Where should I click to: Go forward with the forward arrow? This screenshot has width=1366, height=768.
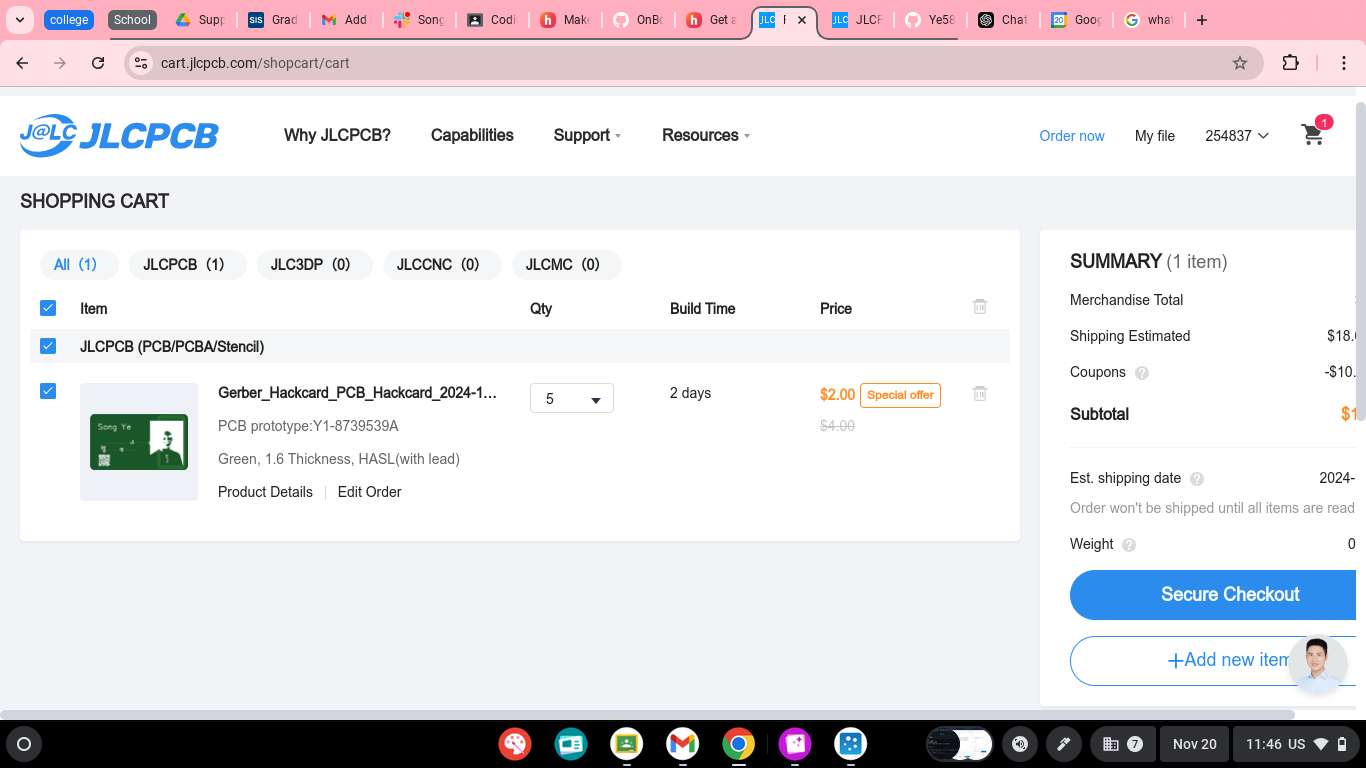point(60,63)
